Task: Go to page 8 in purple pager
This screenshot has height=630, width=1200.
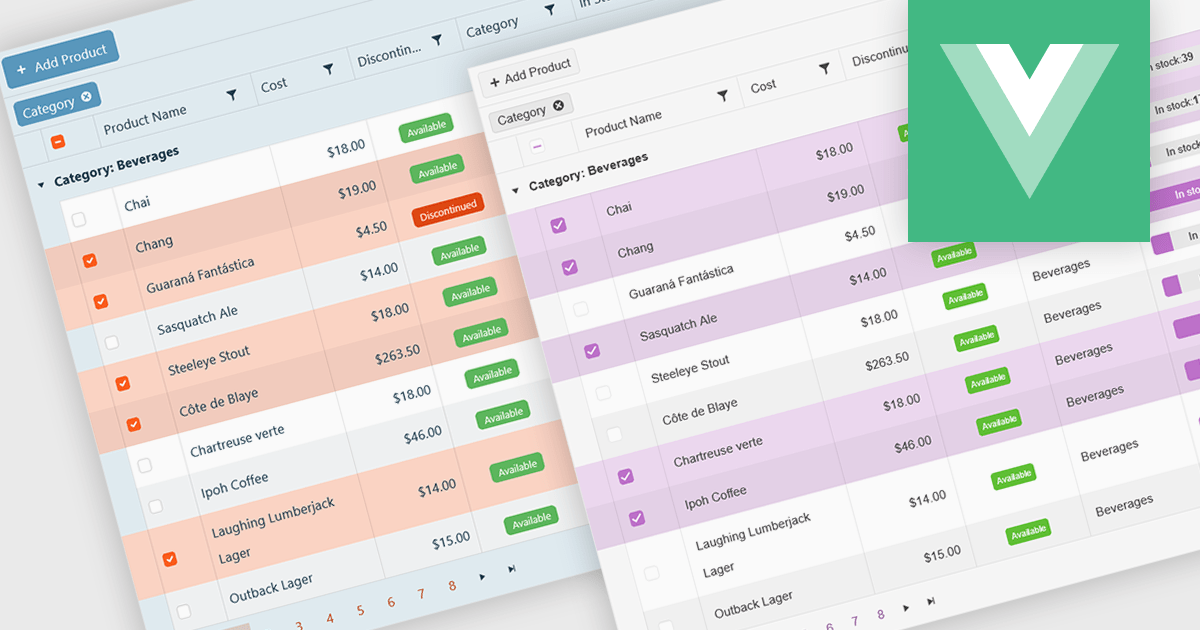Action: (880, 614)
